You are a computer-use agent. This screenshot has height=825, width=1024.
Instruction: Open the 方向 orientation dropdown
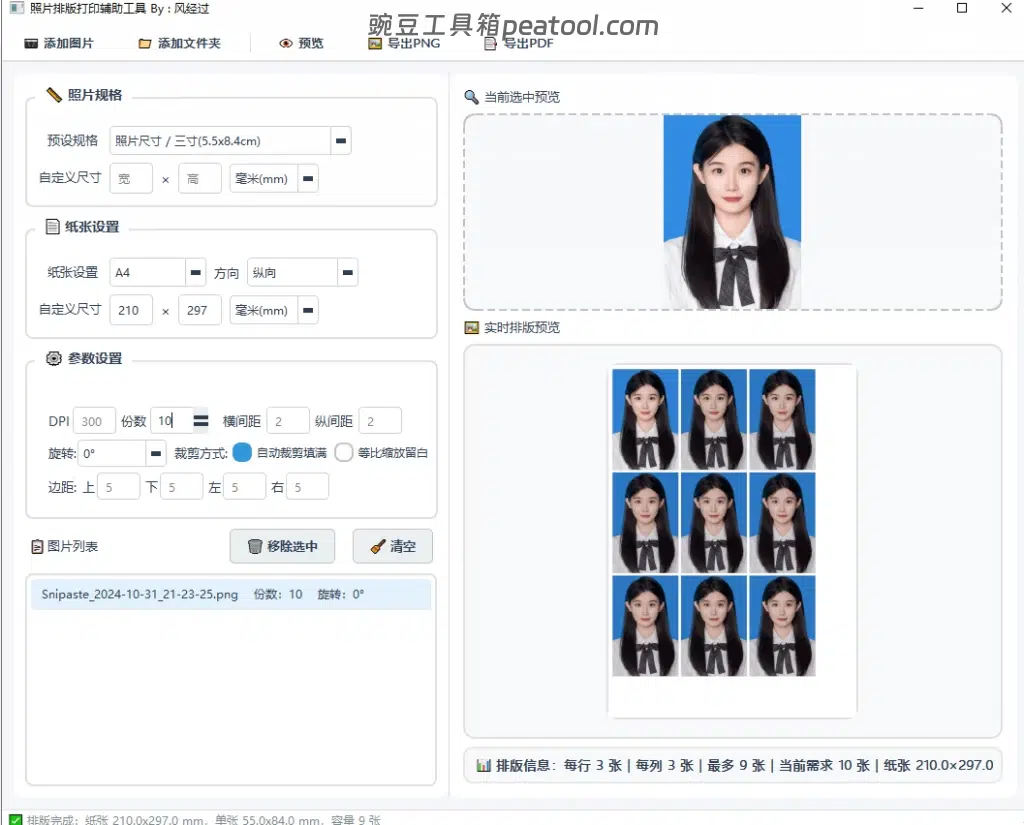347,272
